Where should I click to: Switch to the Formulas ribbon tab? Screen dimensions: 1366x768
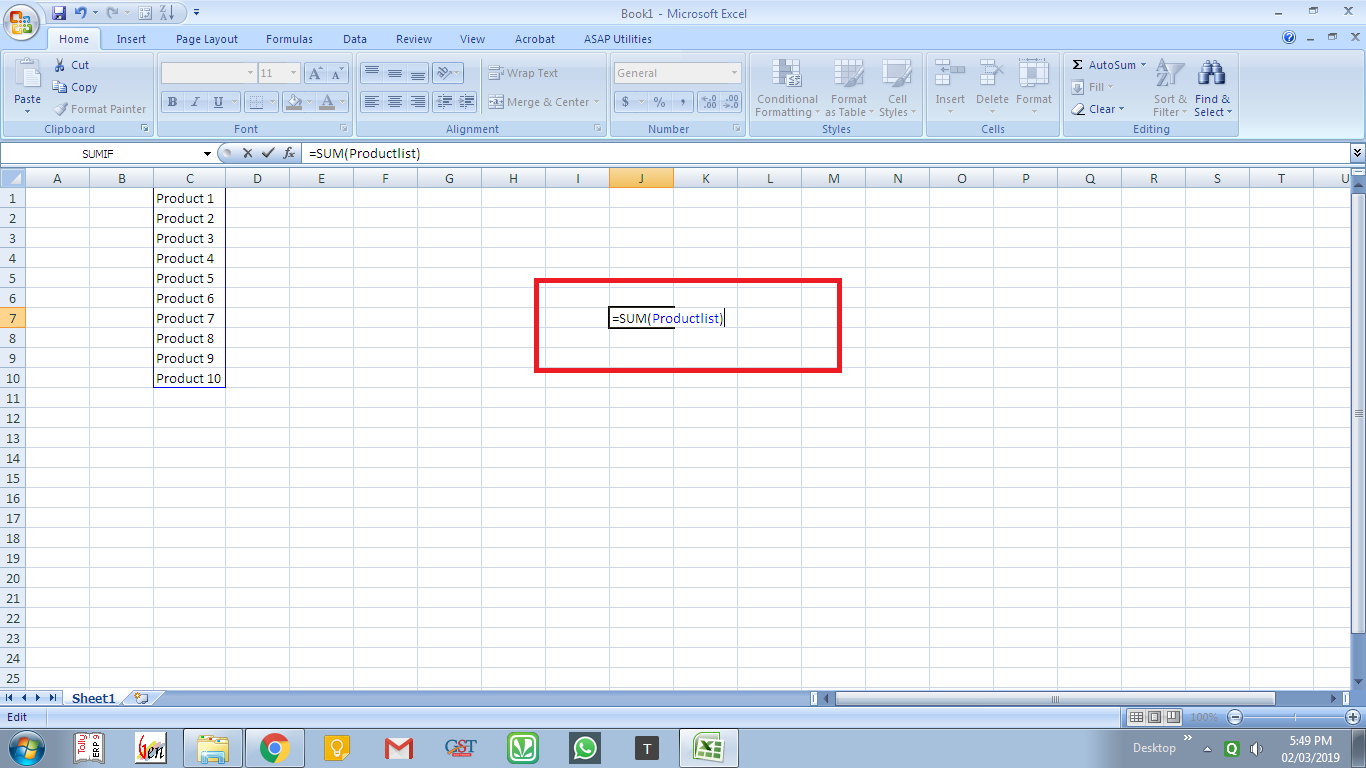(289, 39)
